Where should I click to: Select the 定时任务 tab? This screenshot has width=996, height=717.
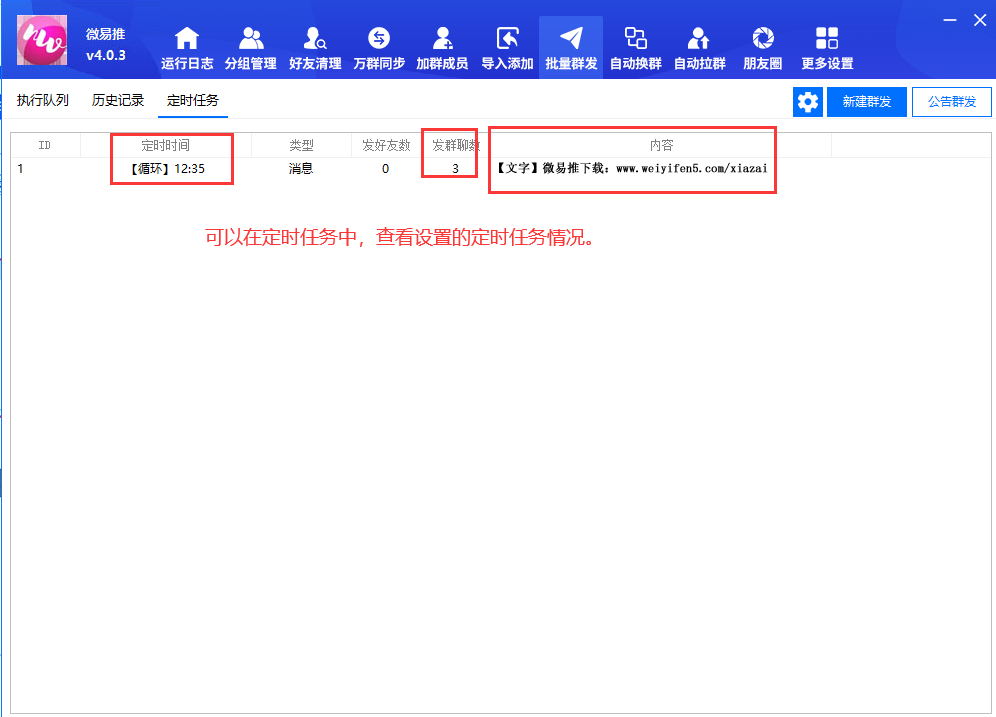192,100
